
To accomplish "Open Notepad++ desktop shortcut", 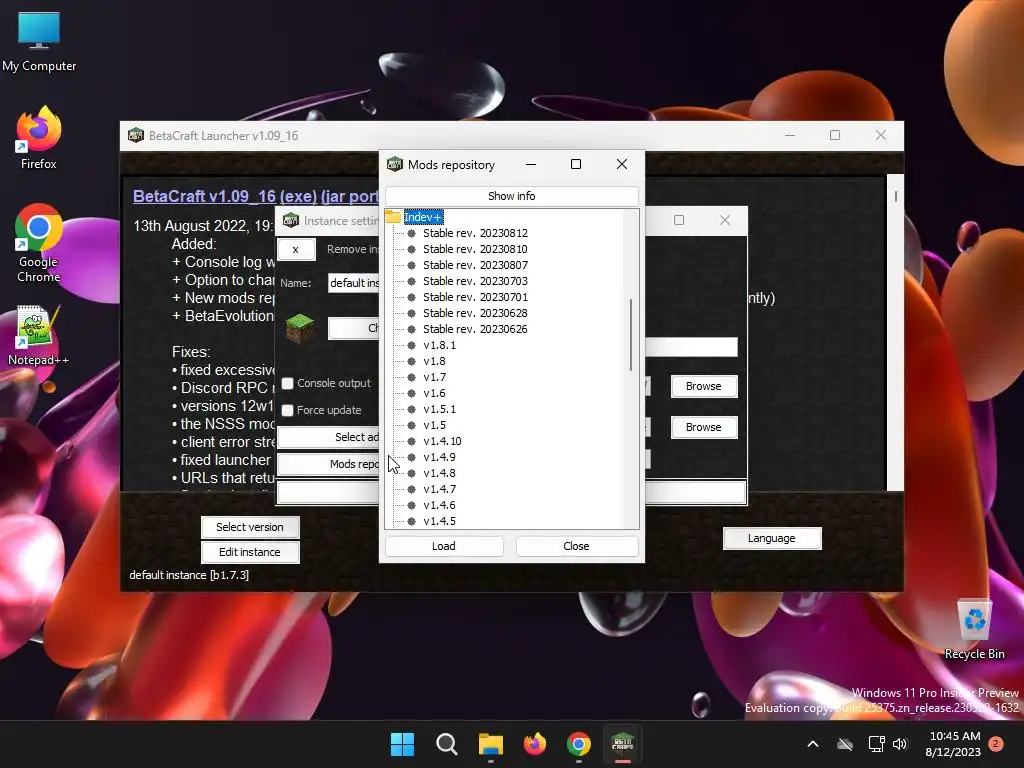I will [x=39, y=336].
